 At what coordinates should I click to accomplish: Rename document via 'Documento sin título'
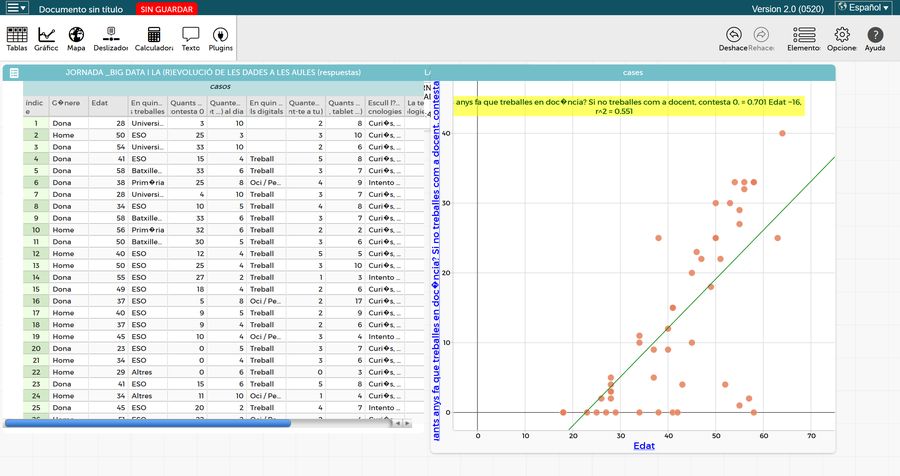(x=81, y=8)
